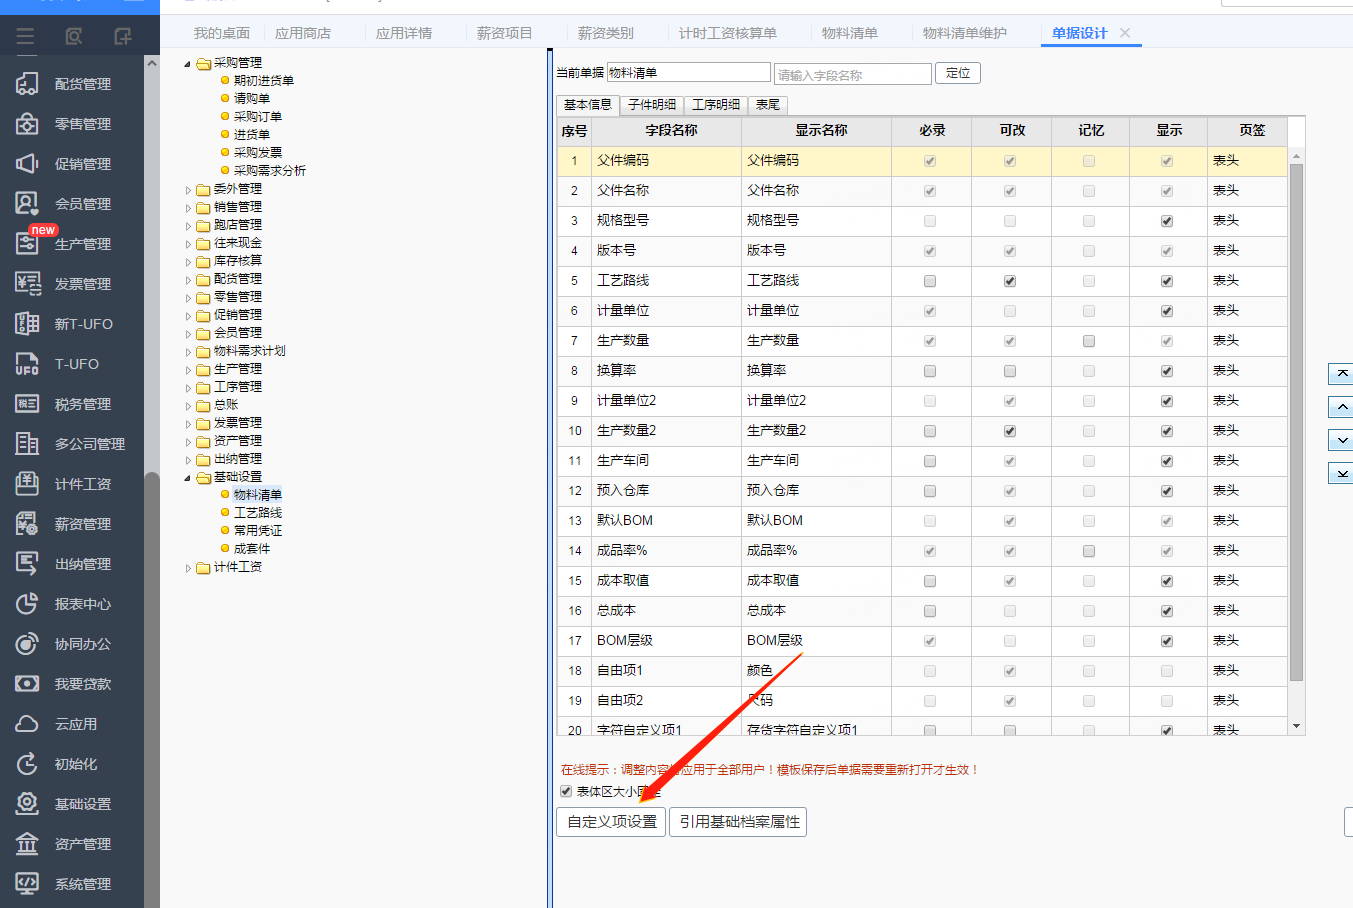Click the 当前单据 物料清单 field
This screenshot has height=908, width=1353.
[689, 72]
